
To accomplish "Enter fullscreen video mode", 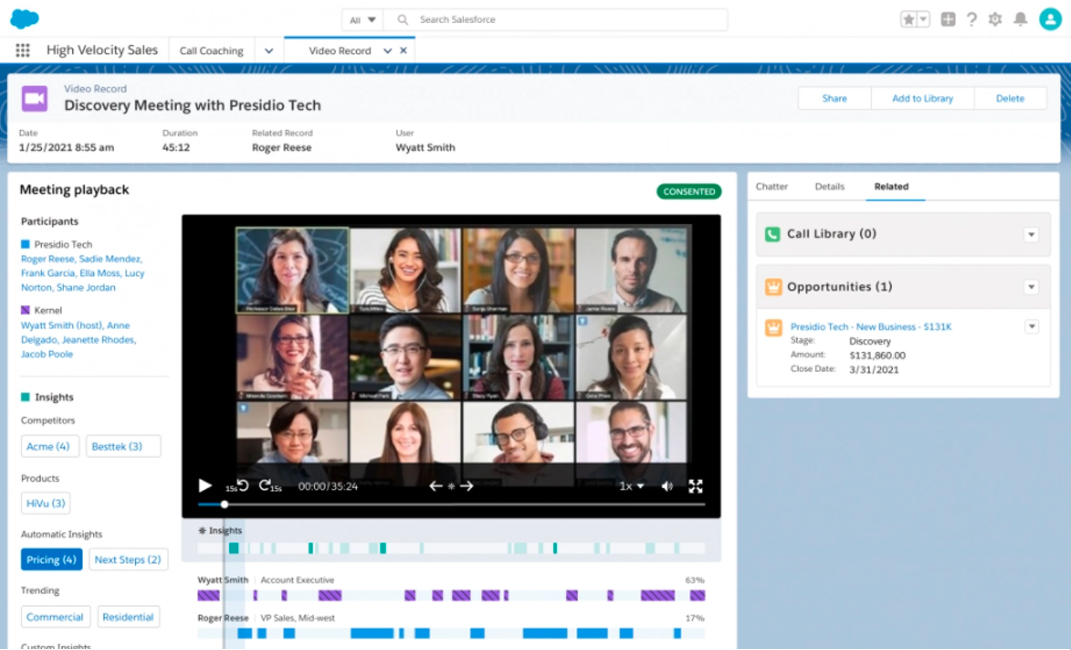I will pyautogui.click(x=696, y=486).
